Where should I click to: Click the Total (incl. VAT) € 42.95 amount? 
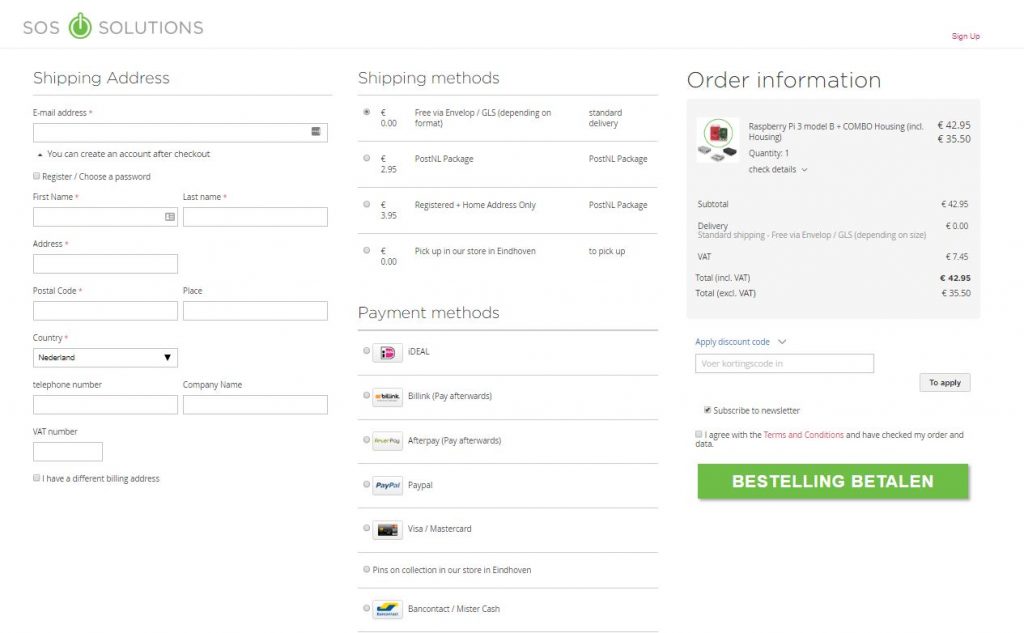point(955,278)
